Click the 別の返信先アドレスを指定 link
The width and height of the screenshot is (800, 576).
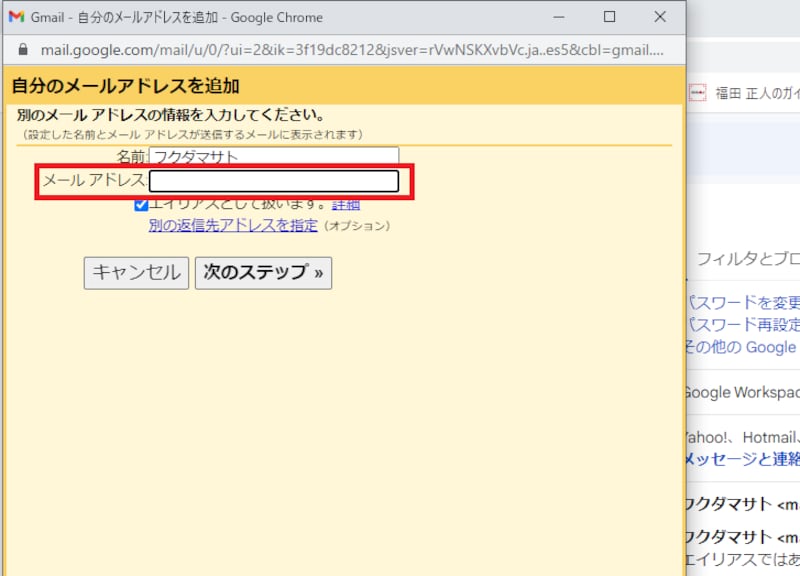232,226
